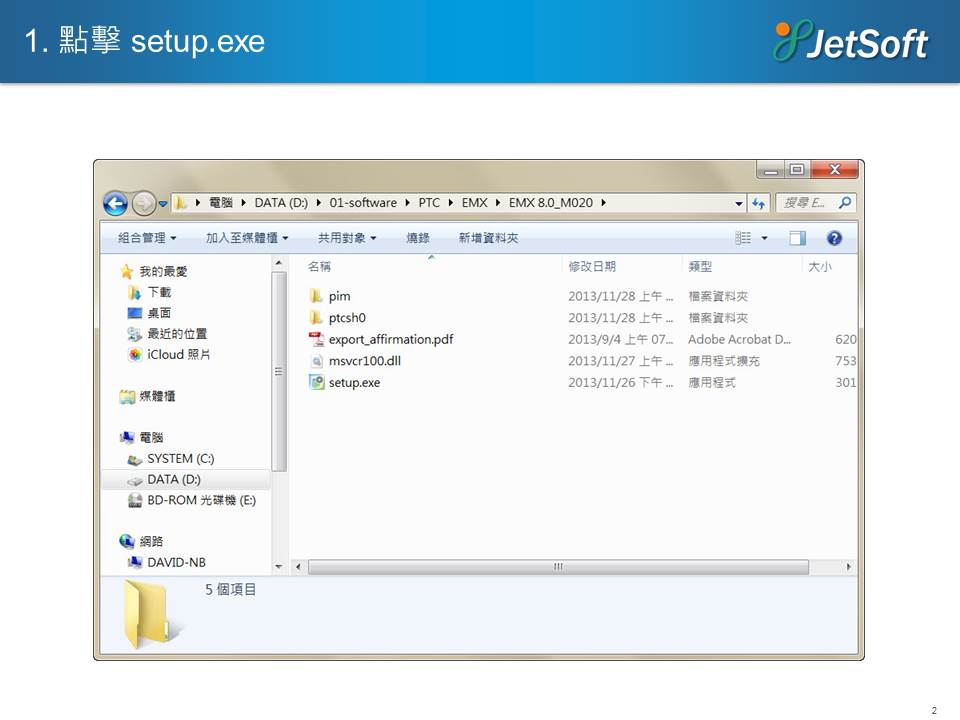Open the 共用對象 dropdown menu
Image resolution: width=960 pixels, height=720 pixels.
pyautogui.click(x=347, y=238)
